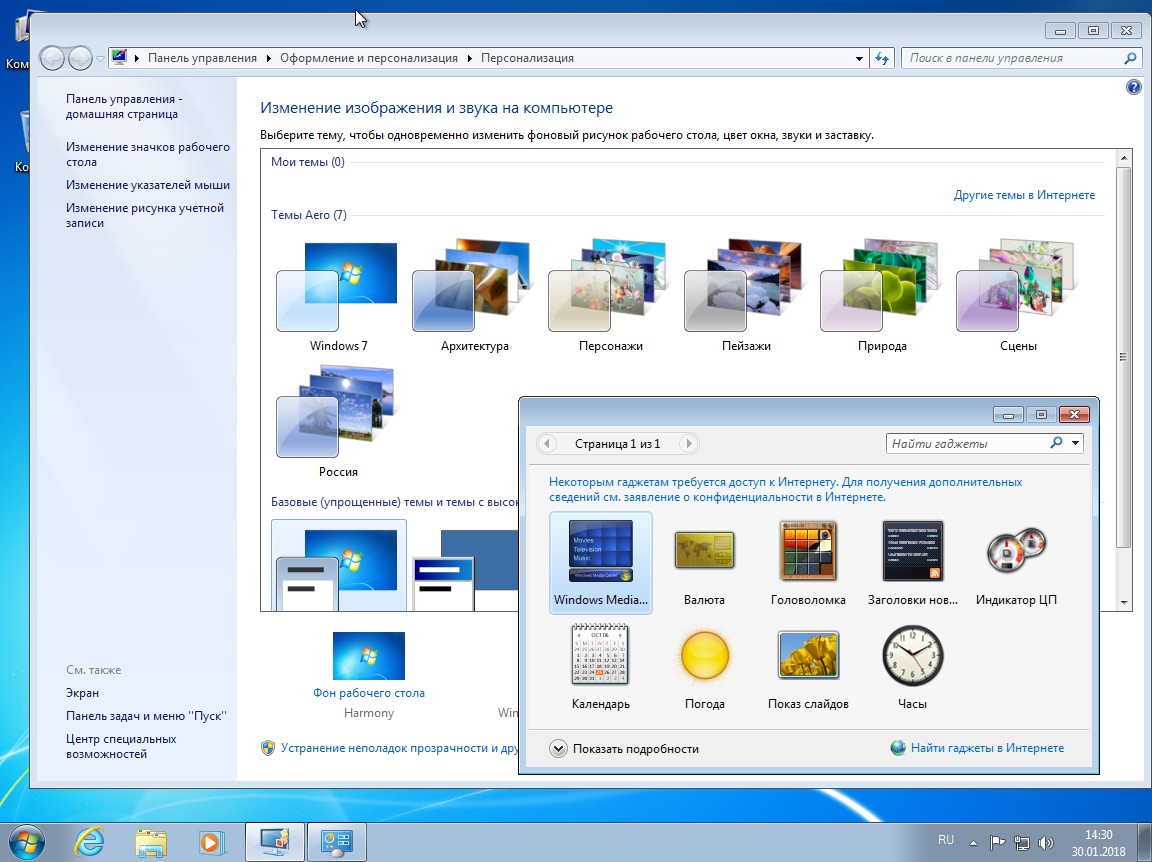Open Windows Explorer from taskbar
1152x862 pixels.
[151, 842]
